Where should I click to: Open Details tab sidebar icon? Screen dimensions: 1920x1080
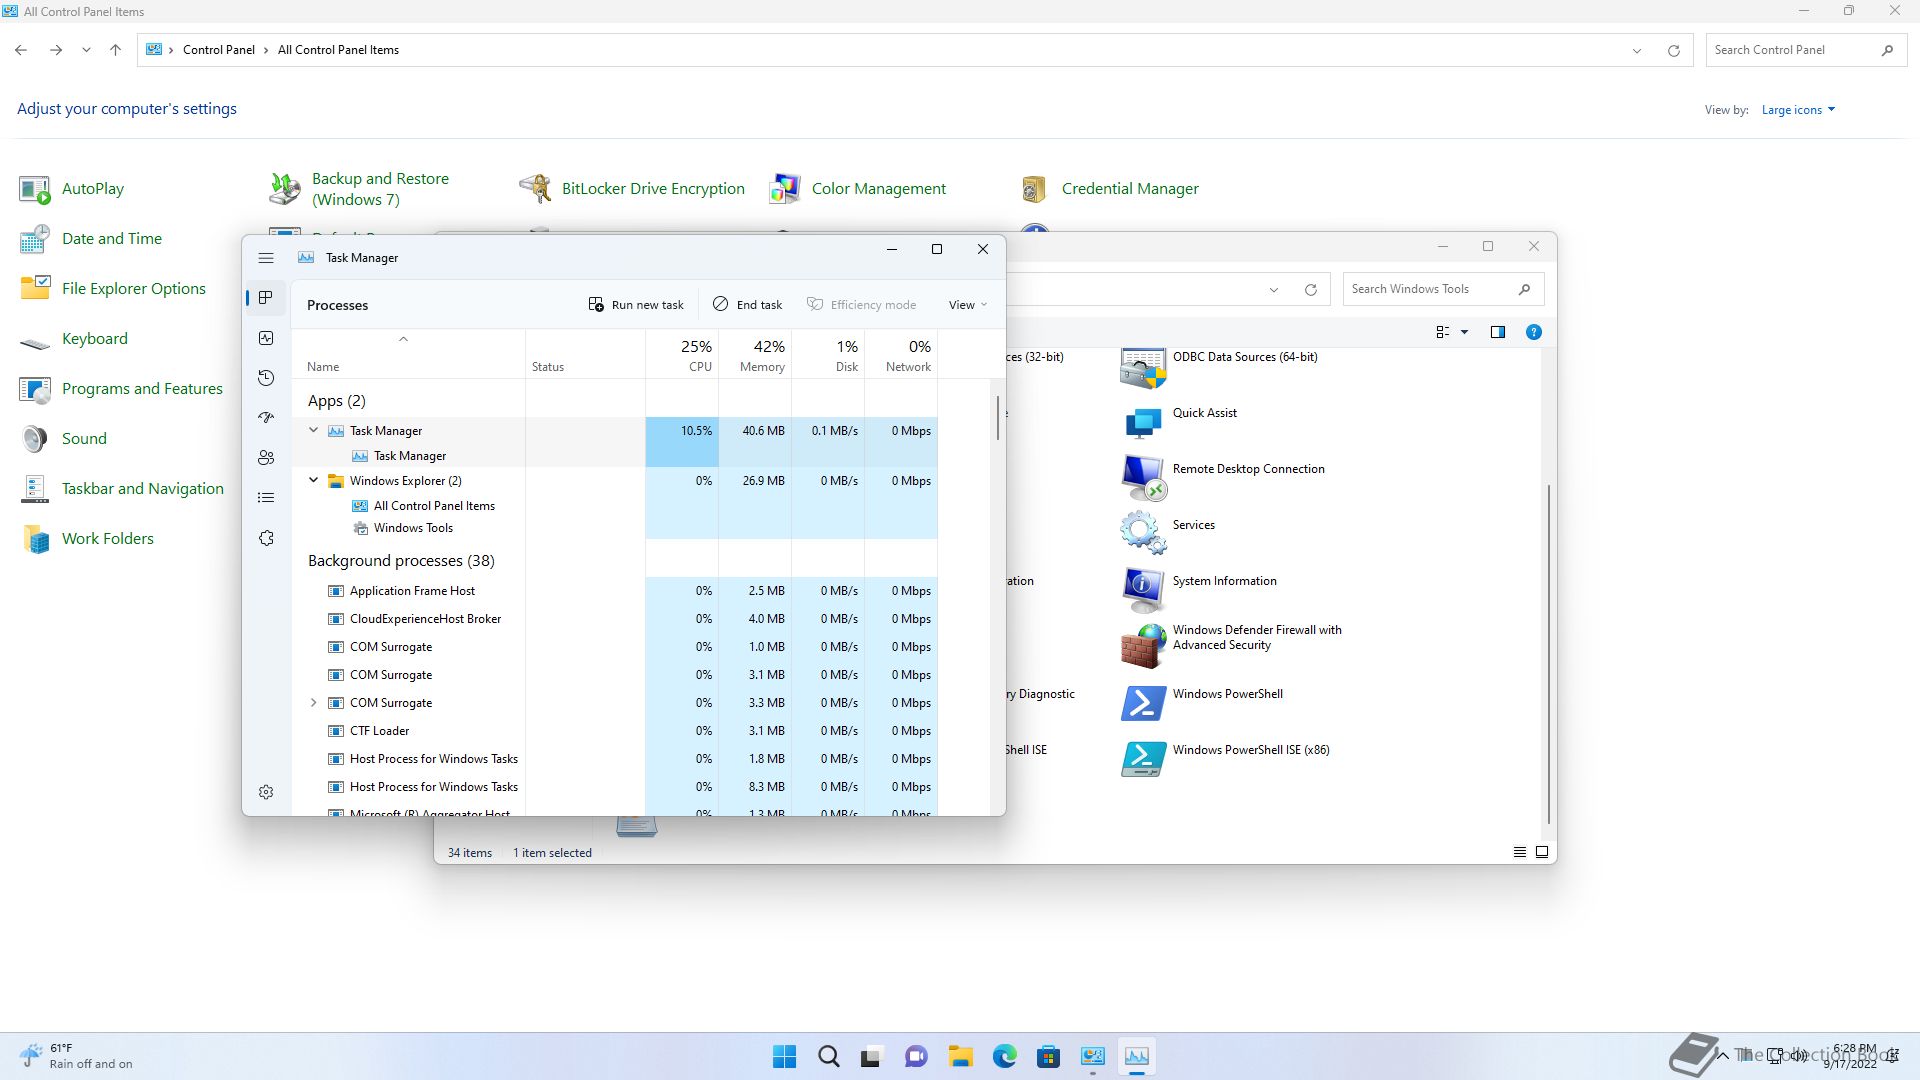pos(266,498)
